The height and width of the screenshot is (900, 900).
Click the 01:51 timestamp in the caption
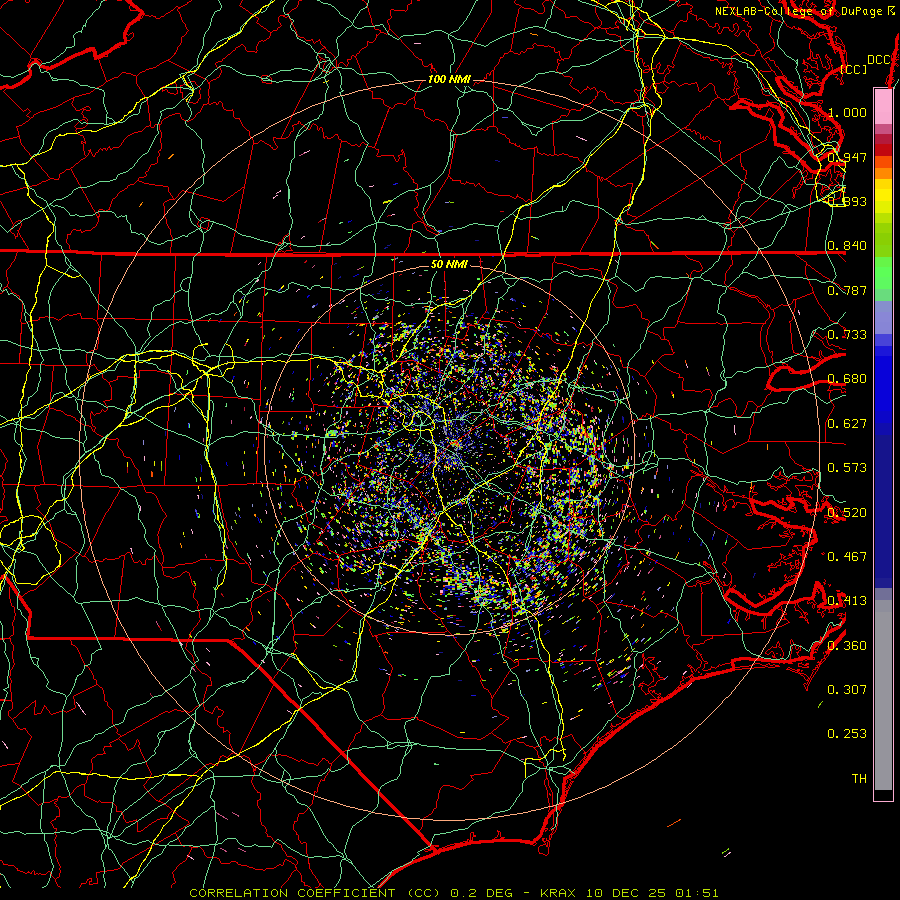point(696,893)
